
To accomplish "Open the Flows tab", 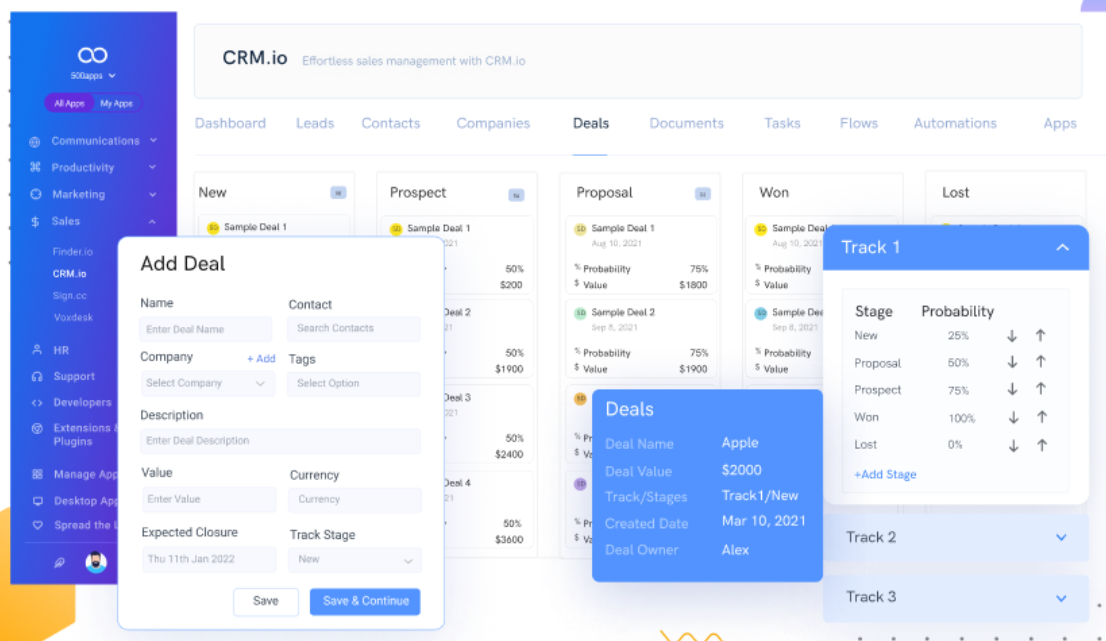I will click(x=858, y=123).
